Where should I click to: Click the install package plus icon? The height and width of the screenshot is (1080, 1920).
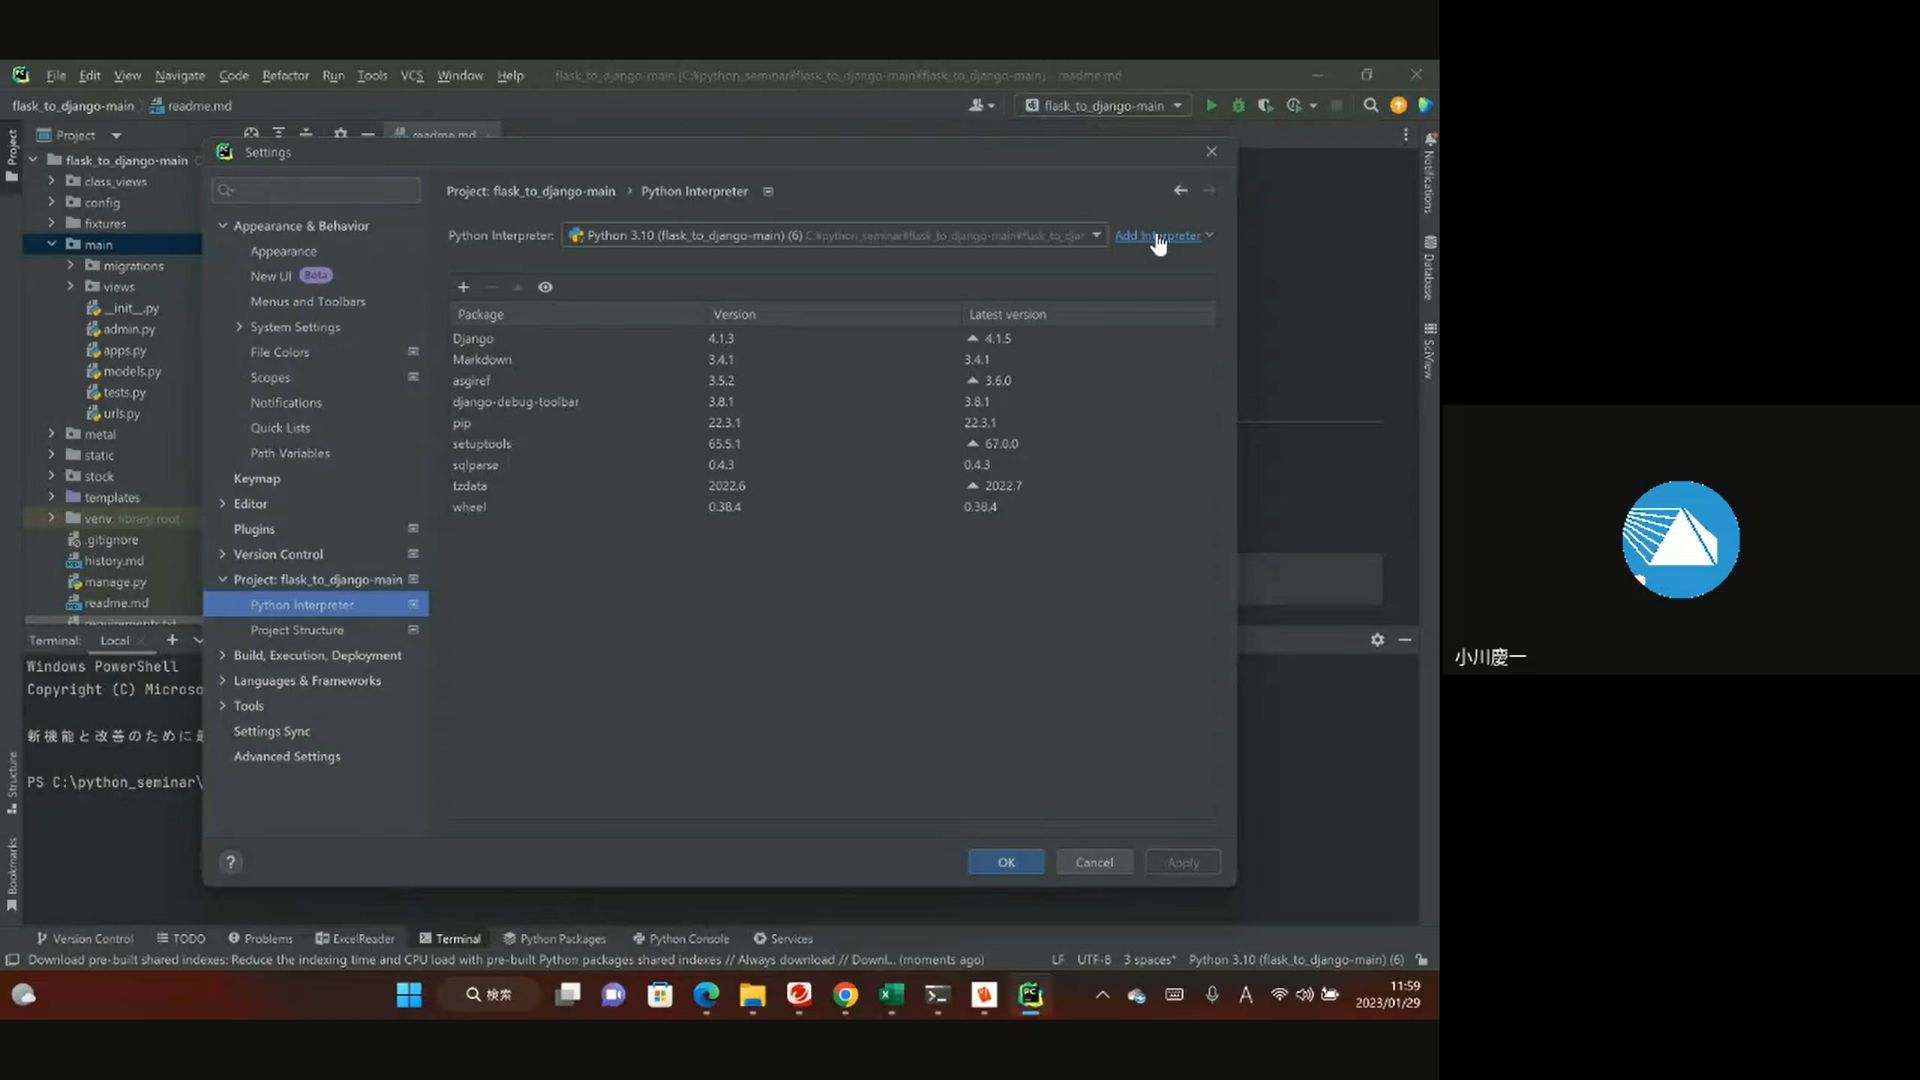pyautogui.click(x=463, y=287)
